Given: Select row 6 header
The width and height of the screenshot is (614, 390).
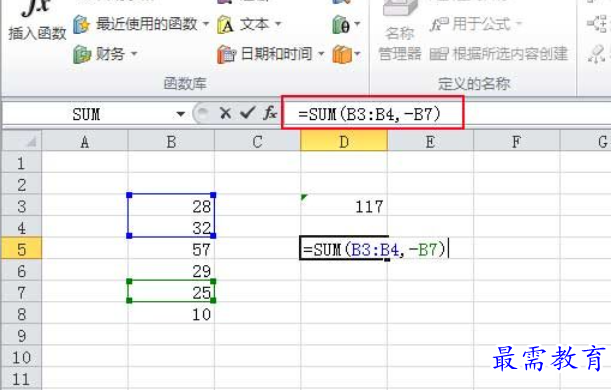Looking at the screenshot, I should coord(22,270).
